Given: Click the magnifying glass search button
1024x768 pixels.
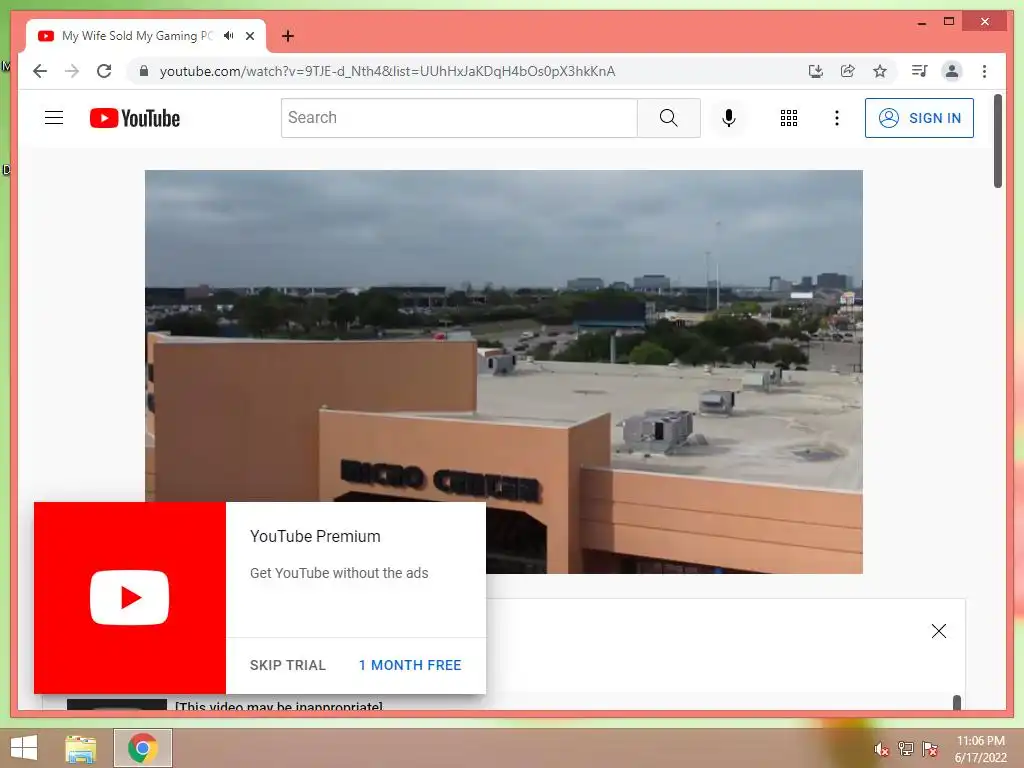Looking at the screenshot, I should [669, 118].
